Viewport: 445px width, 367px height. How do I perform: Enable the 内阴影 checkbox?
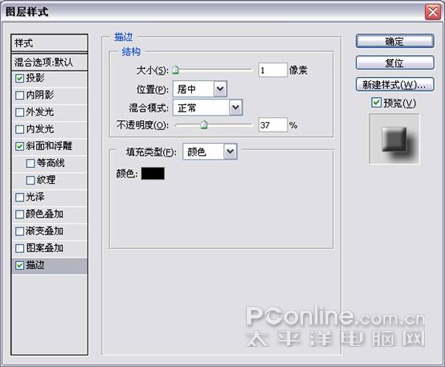pos(19,96)
